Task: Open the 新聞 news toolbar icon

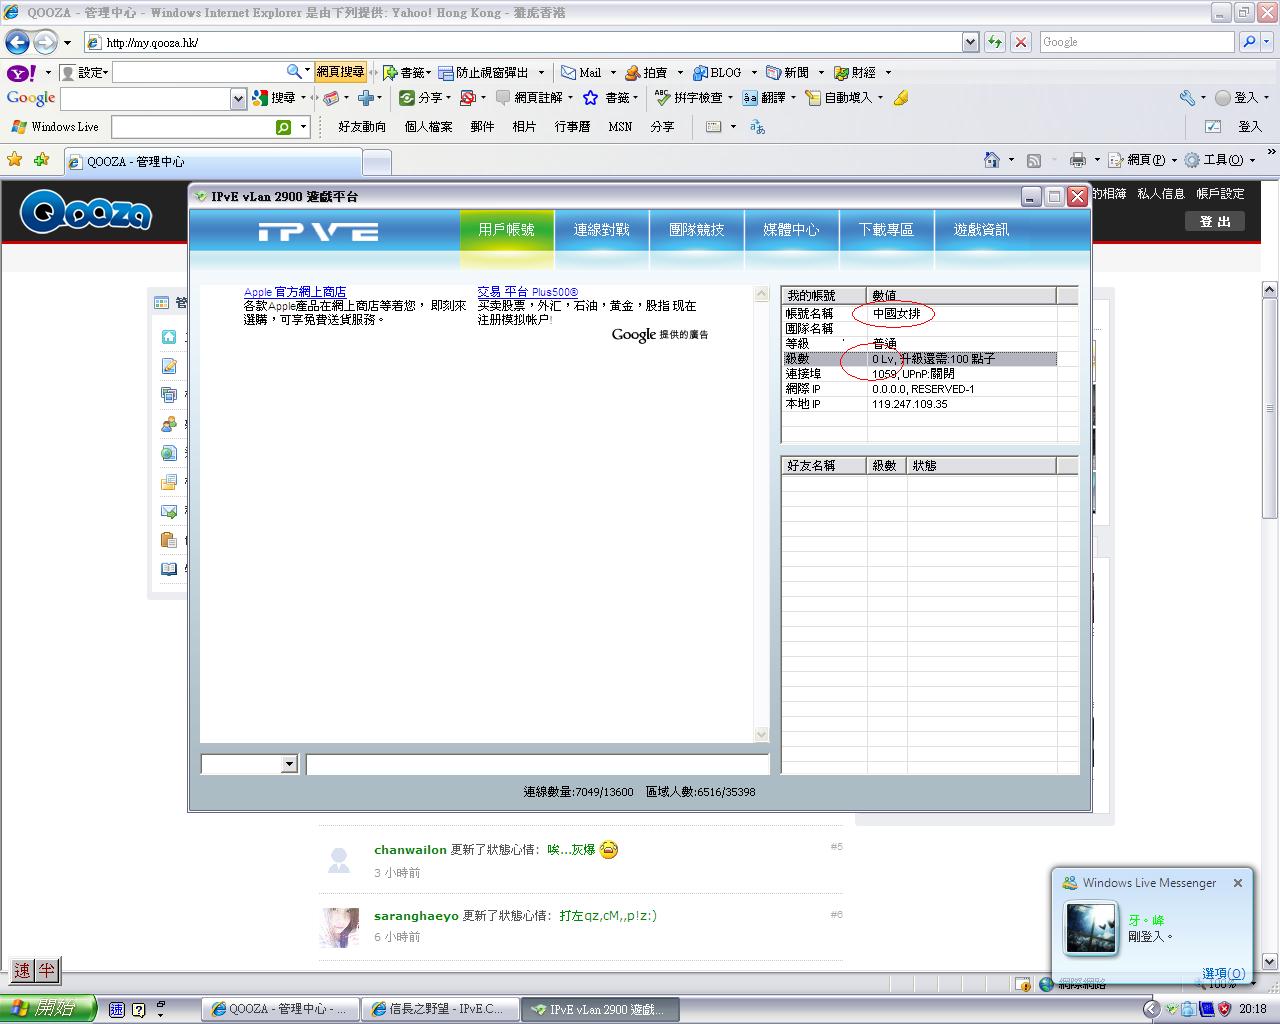Action: (773, 72)
